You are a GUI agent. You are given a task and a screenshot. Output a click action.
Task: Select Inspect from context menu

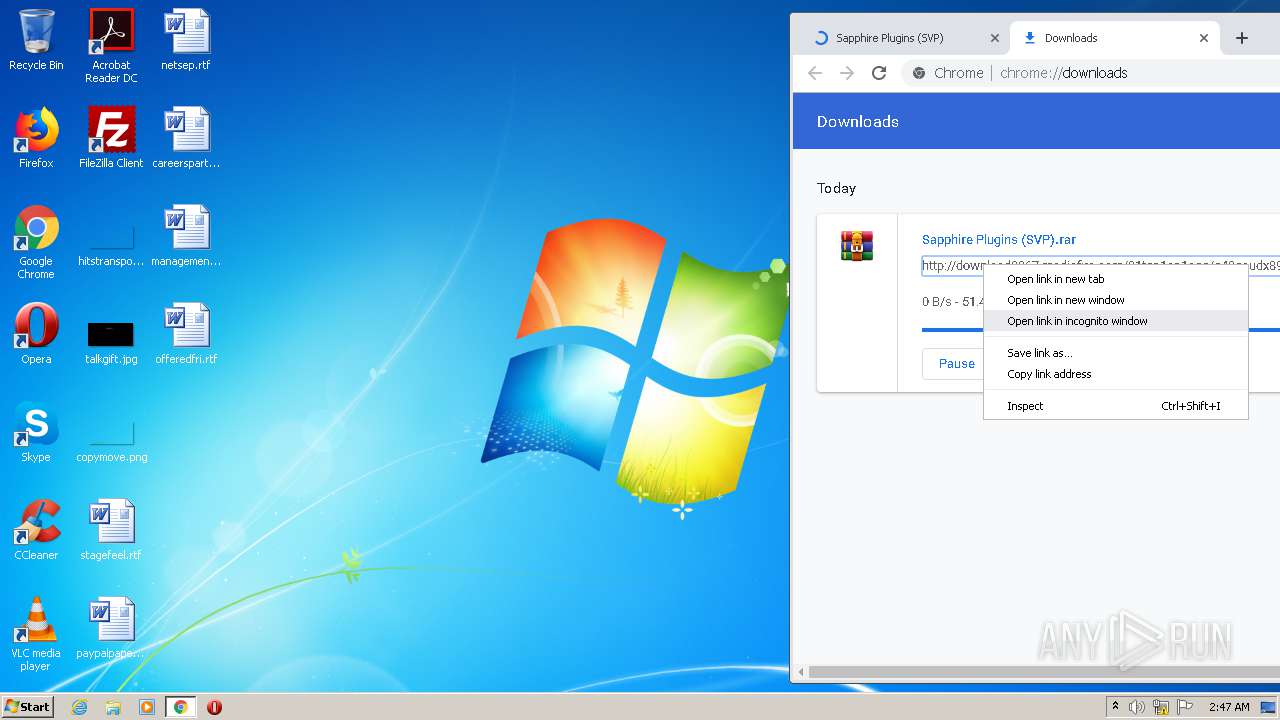pos(1116,406)
